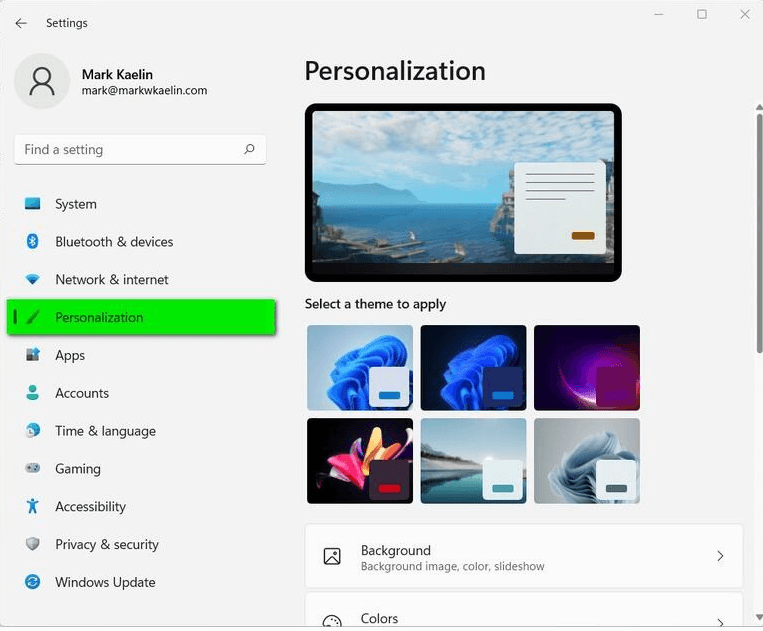Open the Accounts settings category

pos(141,393)
